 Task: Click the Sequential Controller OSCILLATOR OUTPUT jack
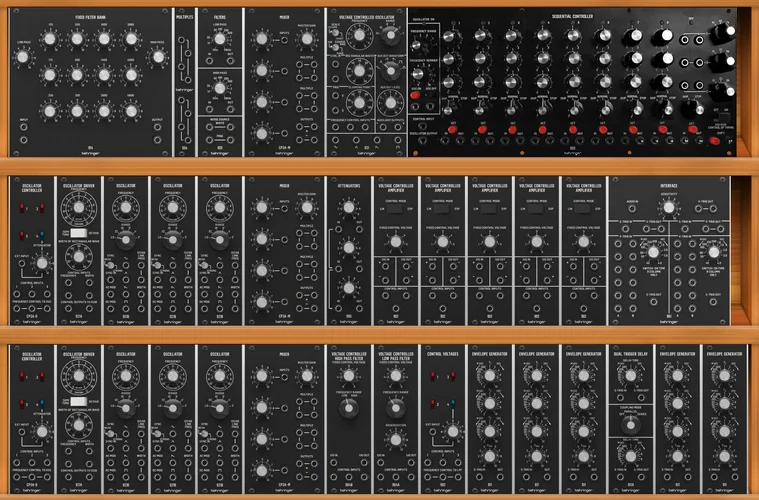pos(423,141)
